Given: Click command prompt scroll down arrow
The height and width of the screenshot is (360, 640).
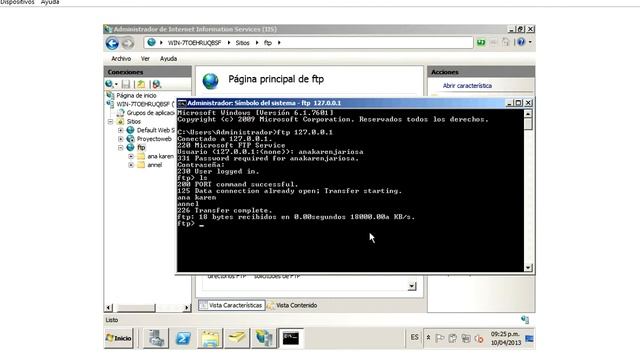Looking at the screenshot, I should point(528,268).
